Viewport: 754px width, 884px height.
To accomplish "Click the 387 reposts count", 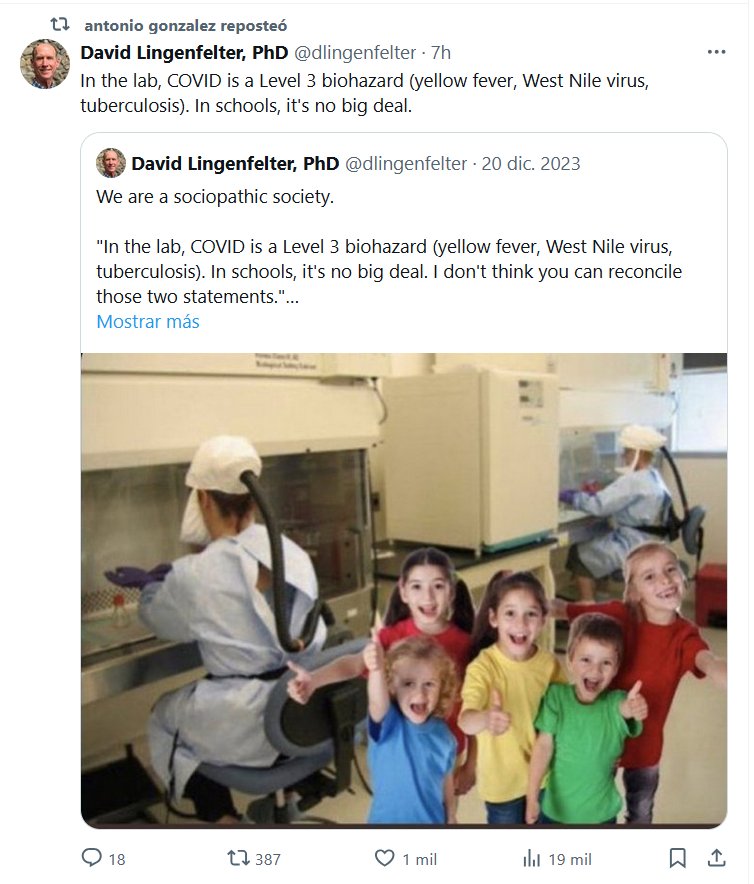I will (x=267, y=859).
